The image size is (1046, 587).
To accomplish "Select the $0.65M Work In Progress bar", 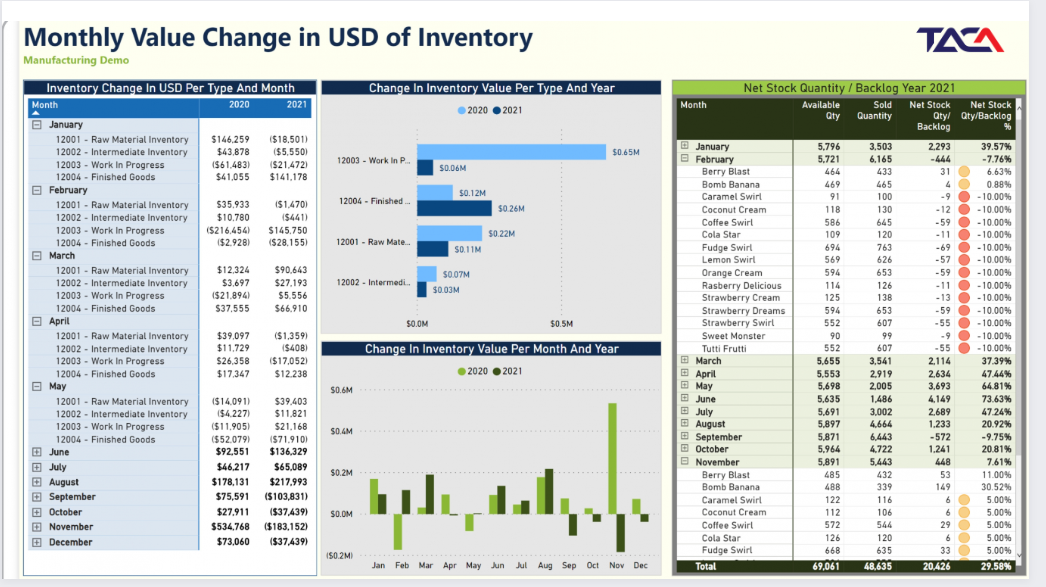I will click(512, 152).
